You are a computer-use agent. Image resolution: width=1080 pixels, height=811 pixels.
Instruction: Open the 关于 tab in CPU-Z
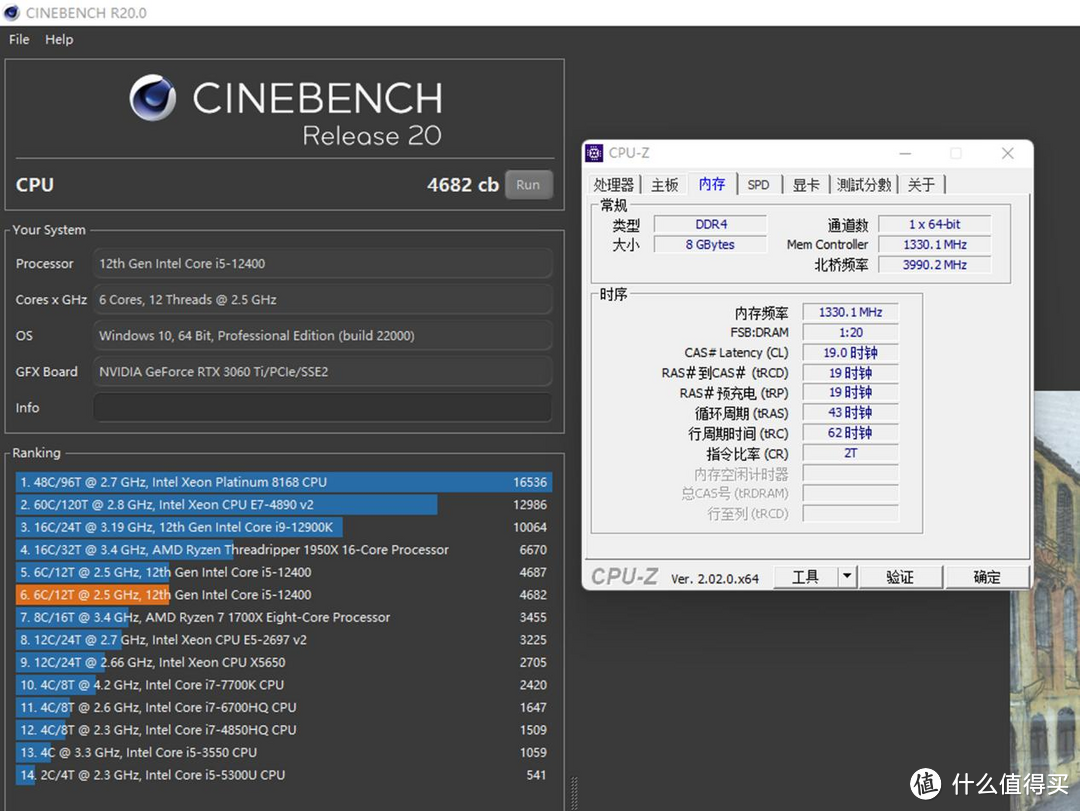922,185
